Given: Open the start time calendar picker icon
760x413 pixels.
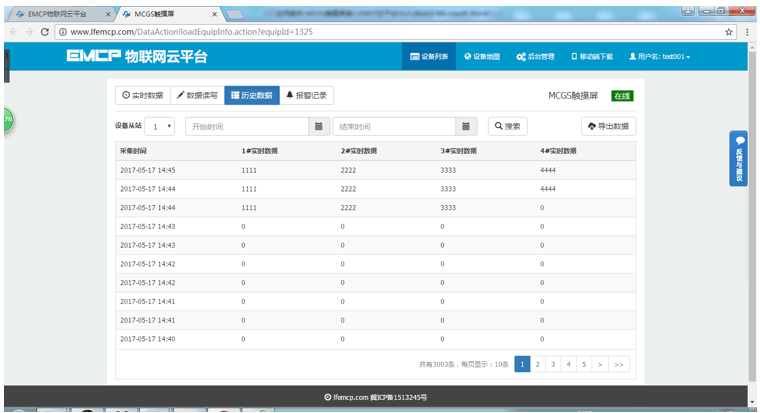Looking at the screenshot, I should coord(318,127).
